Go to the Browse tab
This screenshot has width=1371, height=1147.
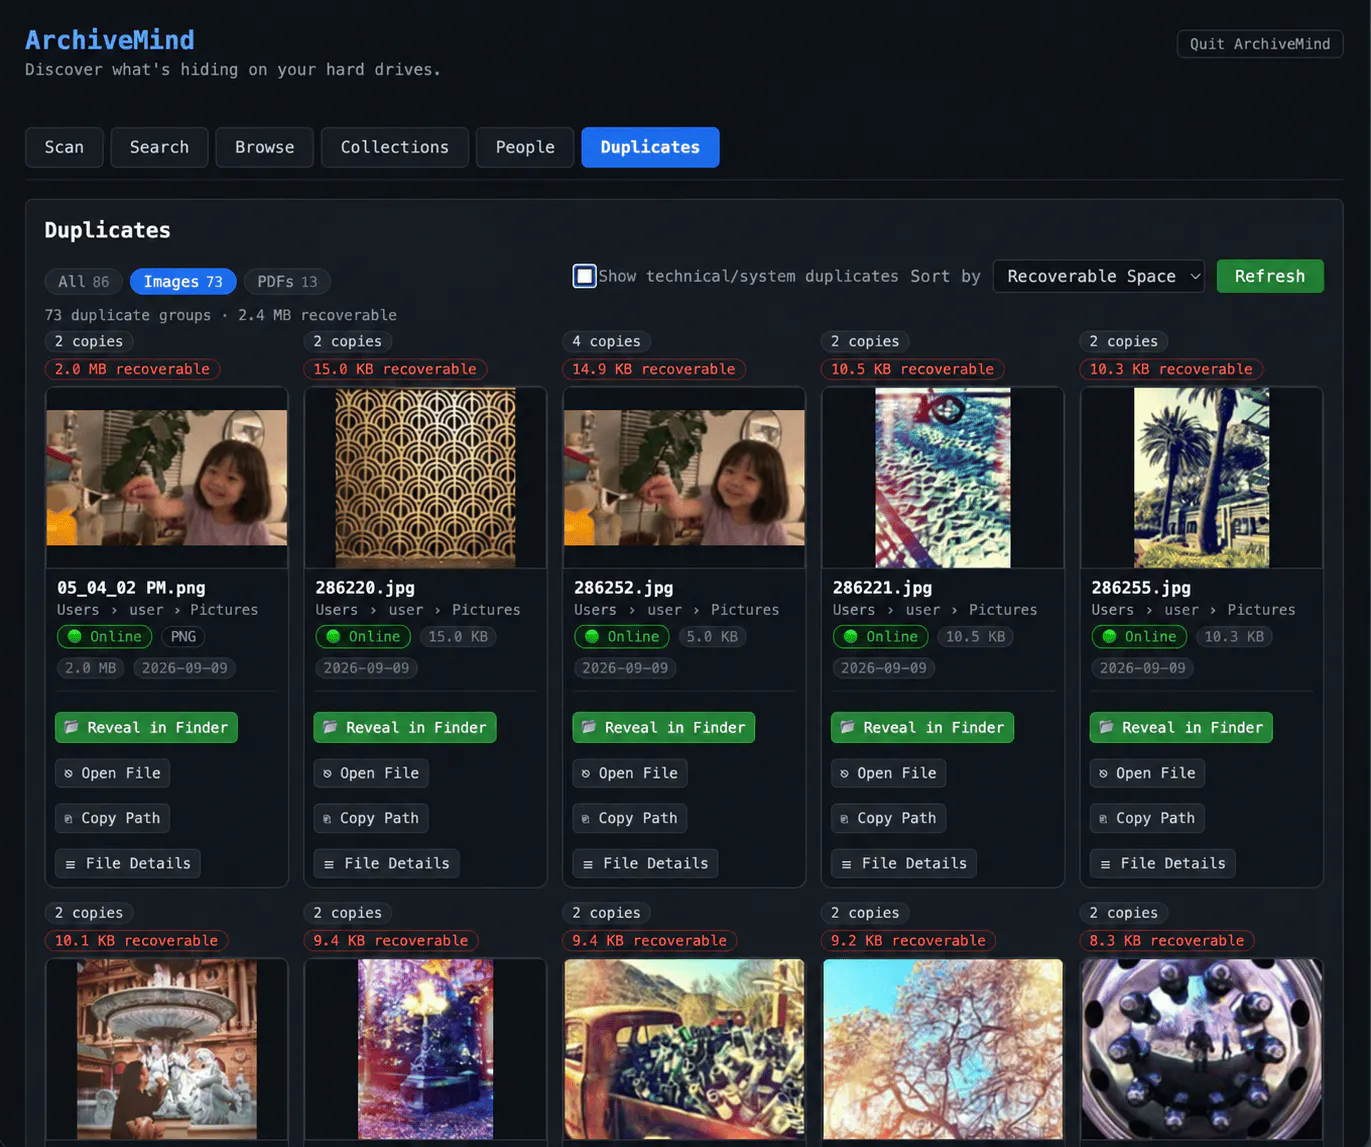[264, 147]
